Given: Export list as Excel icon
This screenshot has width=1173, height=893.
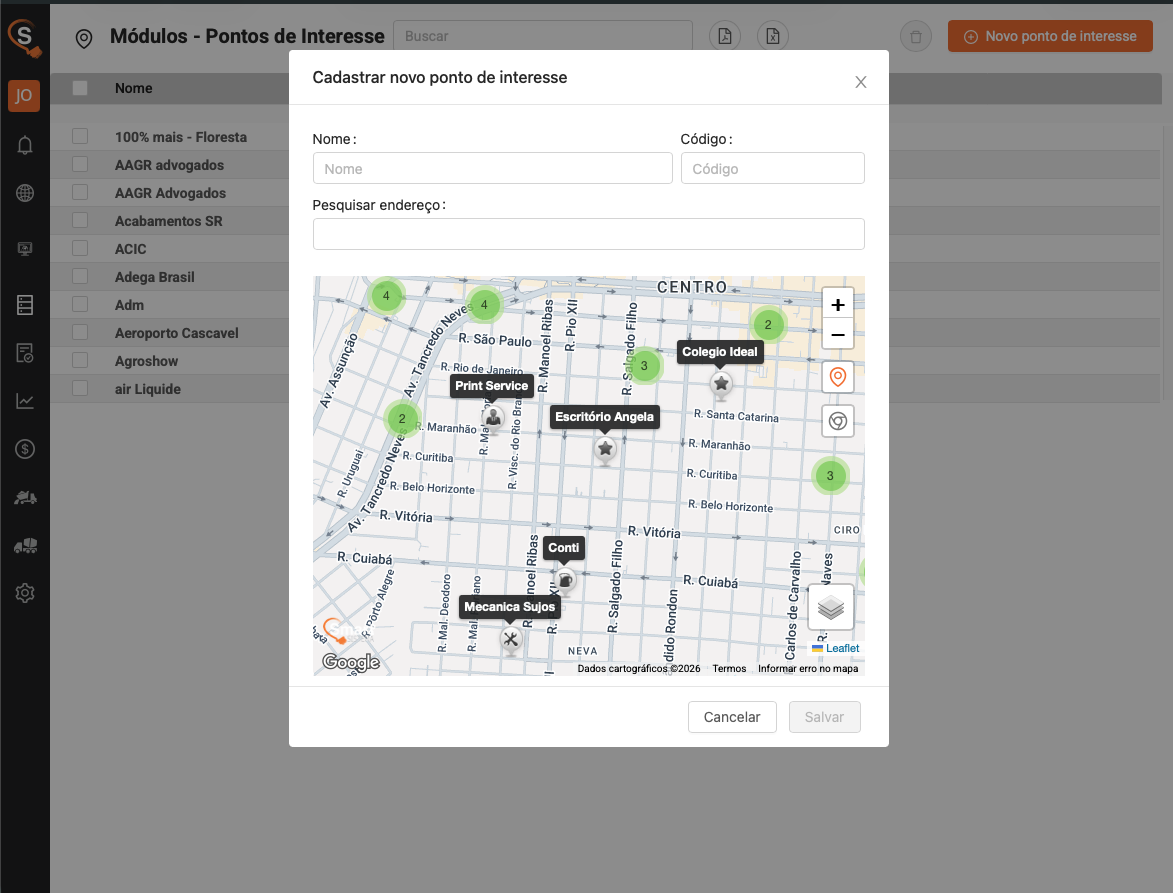Looking at the screenshot, I should [x=773, y=36].
